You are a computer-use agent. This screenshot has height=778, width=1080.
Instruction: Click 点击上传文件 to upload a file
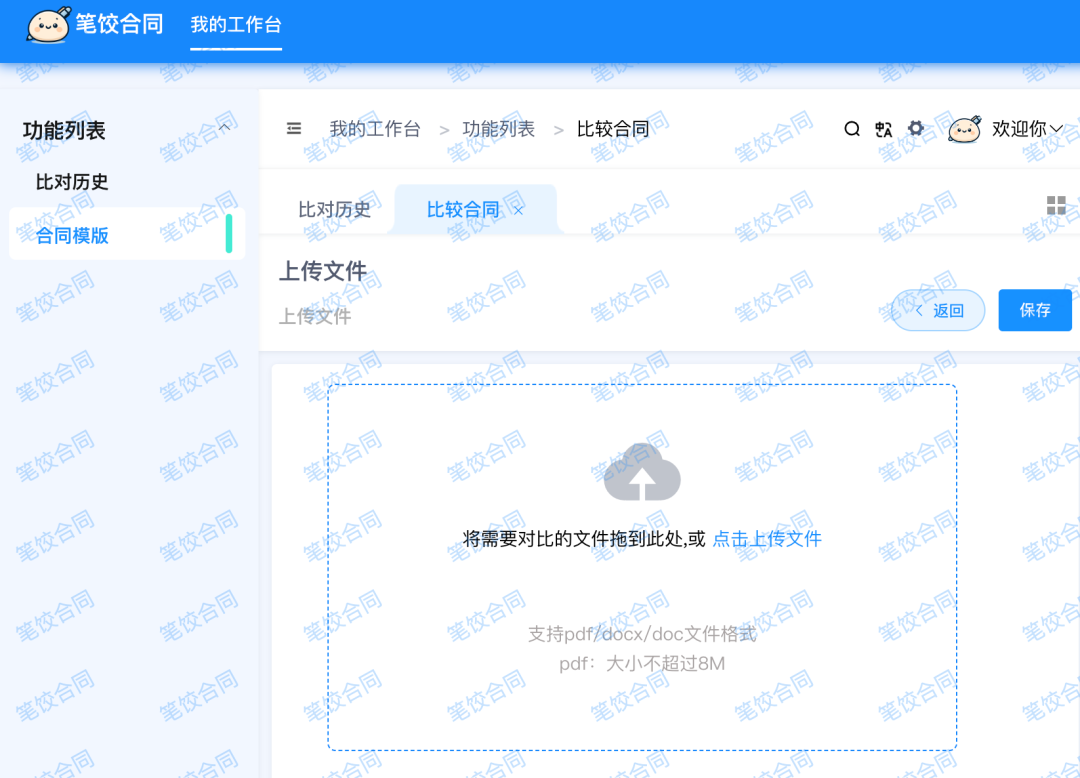766,538
